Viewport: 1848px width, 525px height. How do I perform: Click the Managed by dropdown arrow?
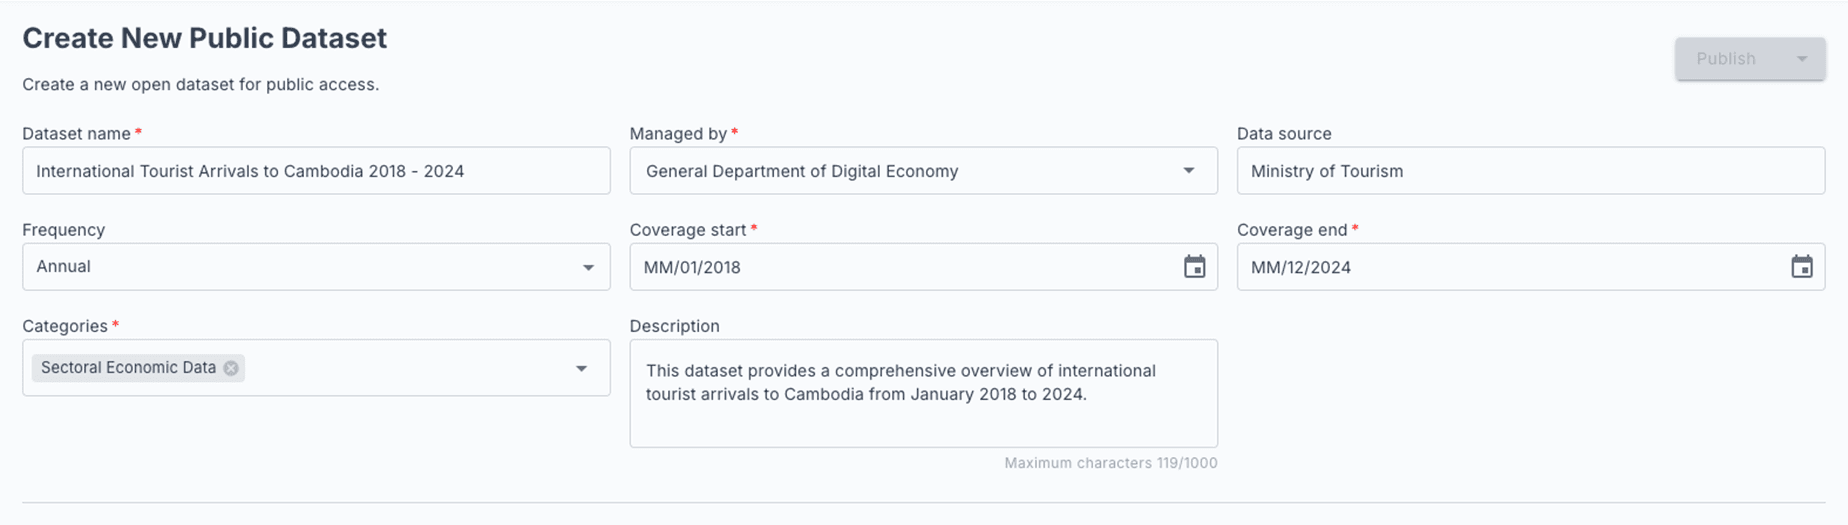click(x=1189, y=171)
